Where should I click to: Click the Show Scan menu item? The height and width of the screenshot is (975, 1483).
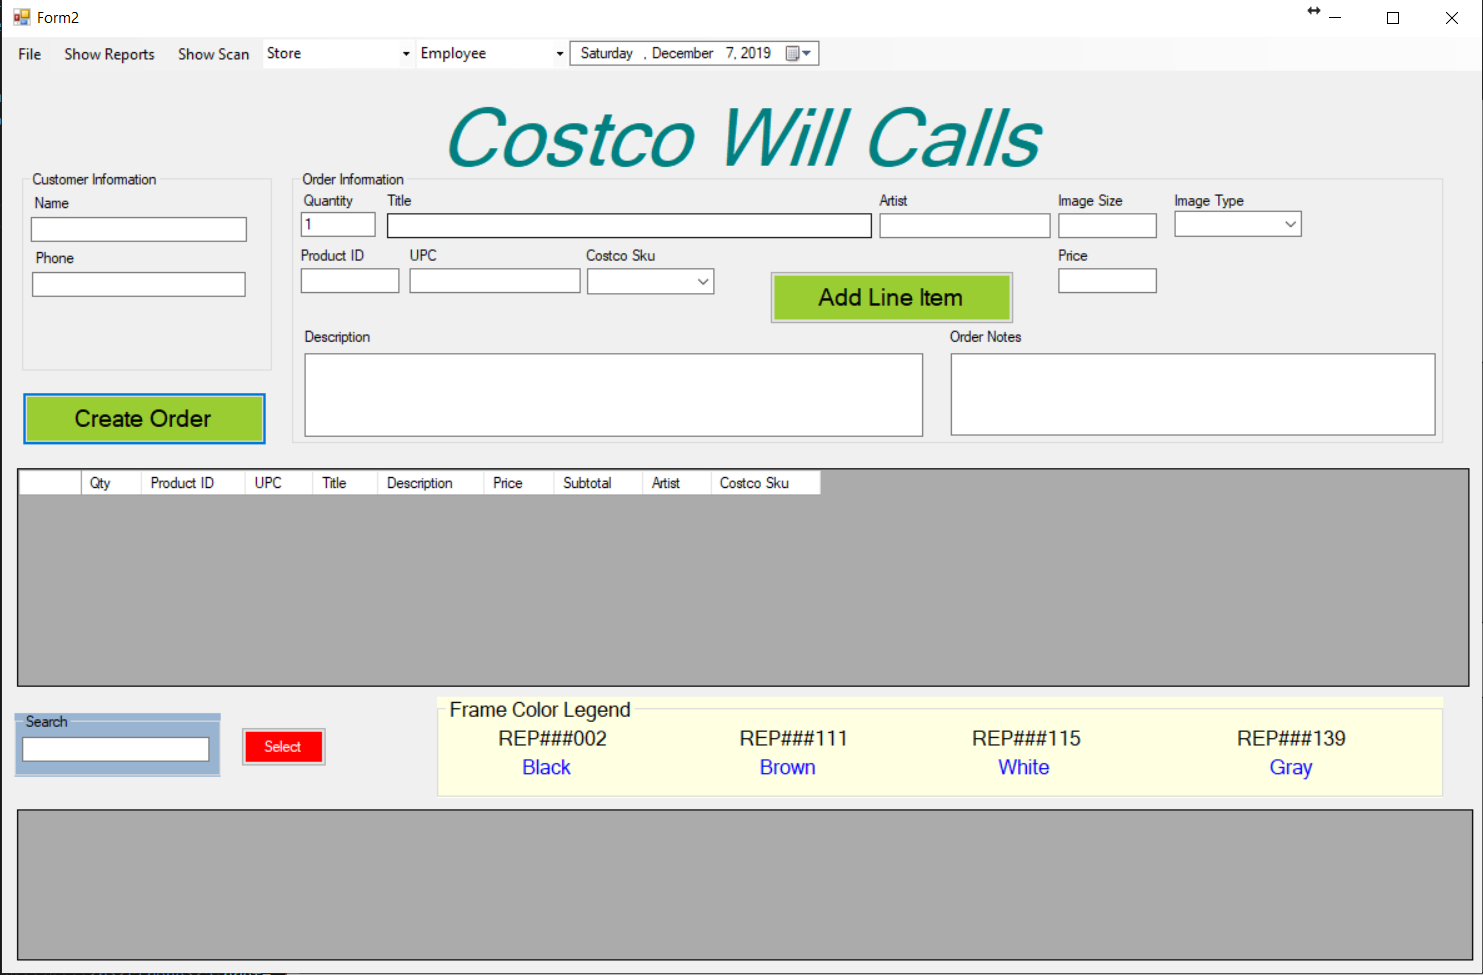[213, 54]
